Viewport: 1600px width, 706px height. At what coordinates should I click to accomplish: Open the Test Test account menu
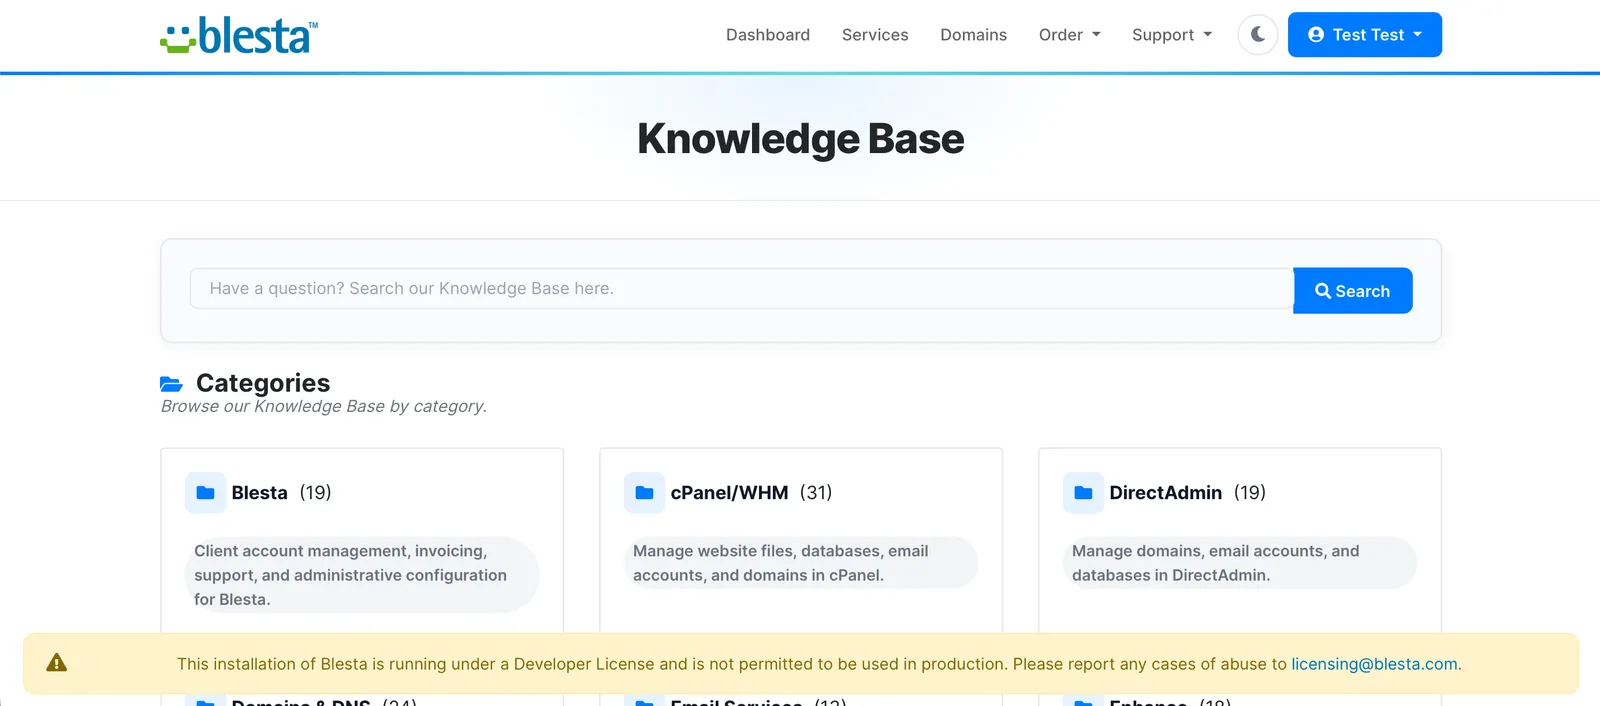point(1365,35)
